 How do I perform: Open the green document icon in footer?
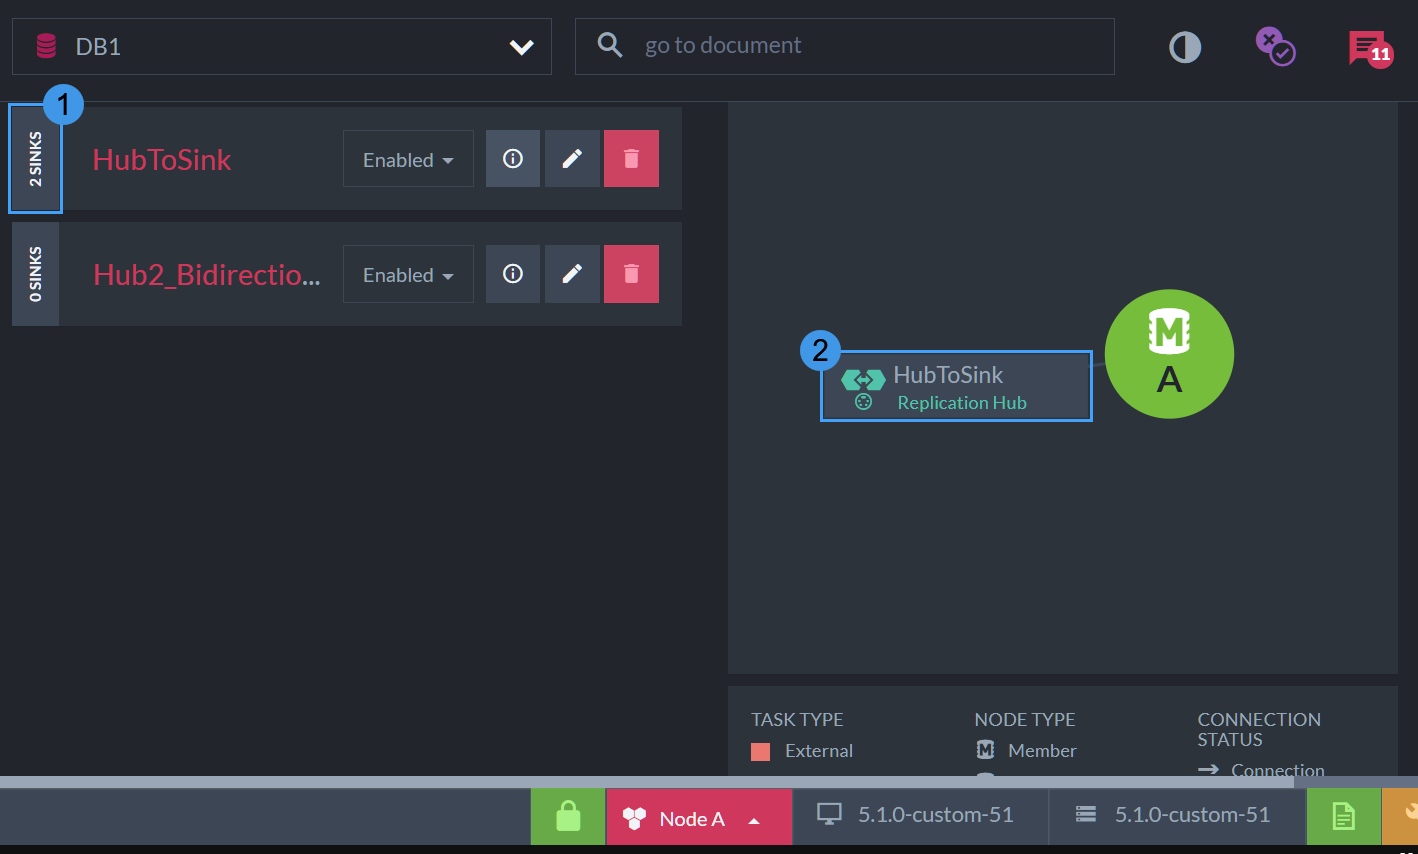(1344, 817)
